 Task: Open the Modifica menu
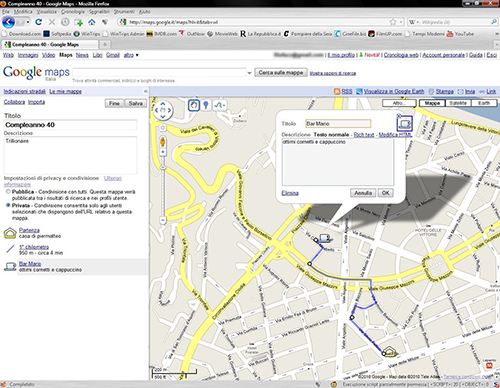point(23,12)
